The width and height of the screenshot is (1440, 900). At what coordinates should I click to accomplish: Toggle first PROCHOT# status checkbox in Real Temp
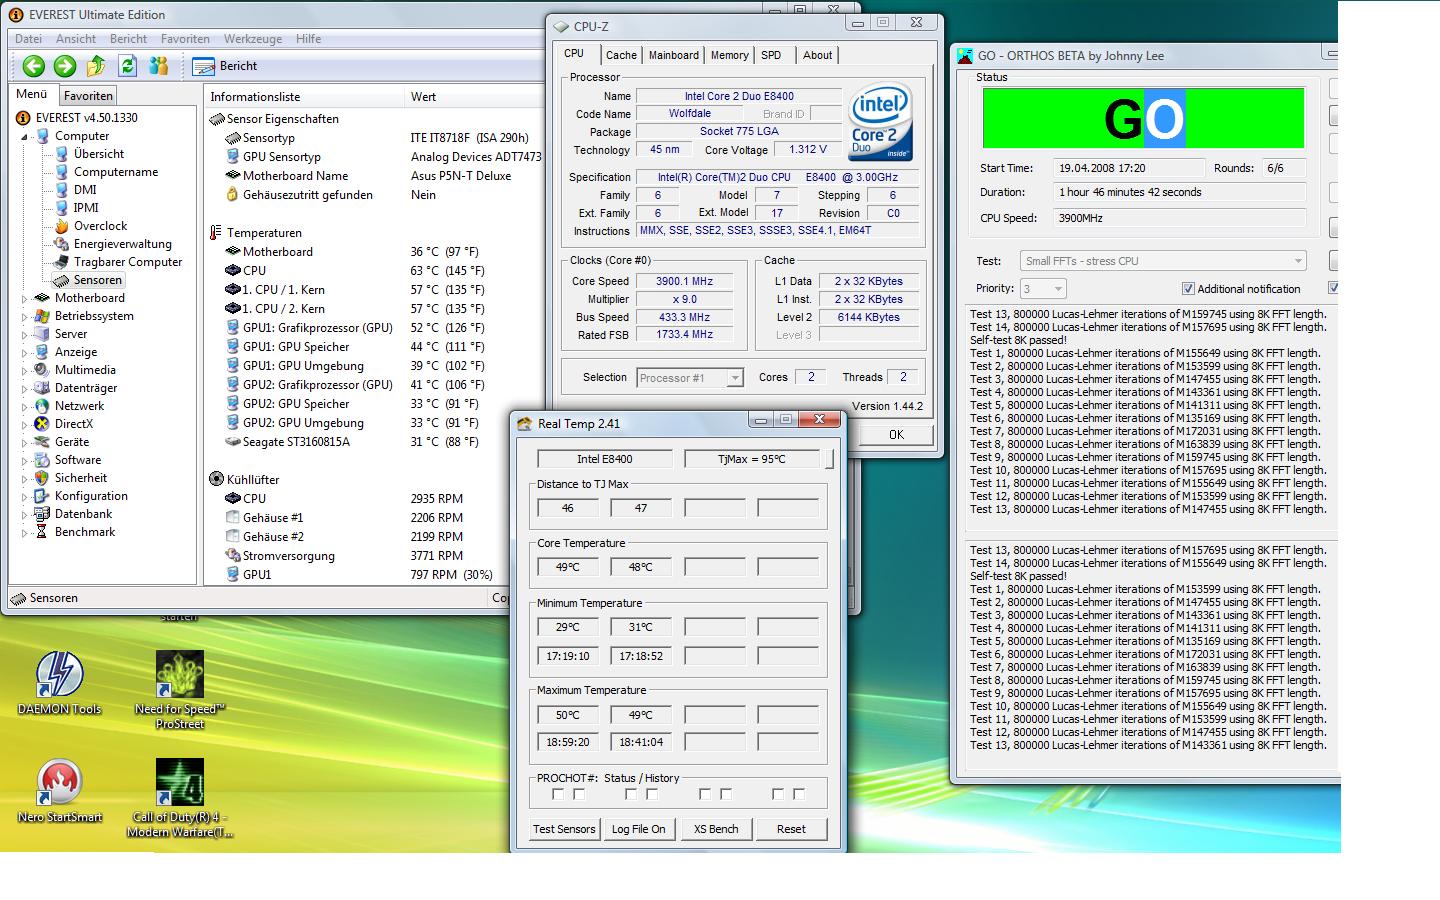click(x=558, y=794)
